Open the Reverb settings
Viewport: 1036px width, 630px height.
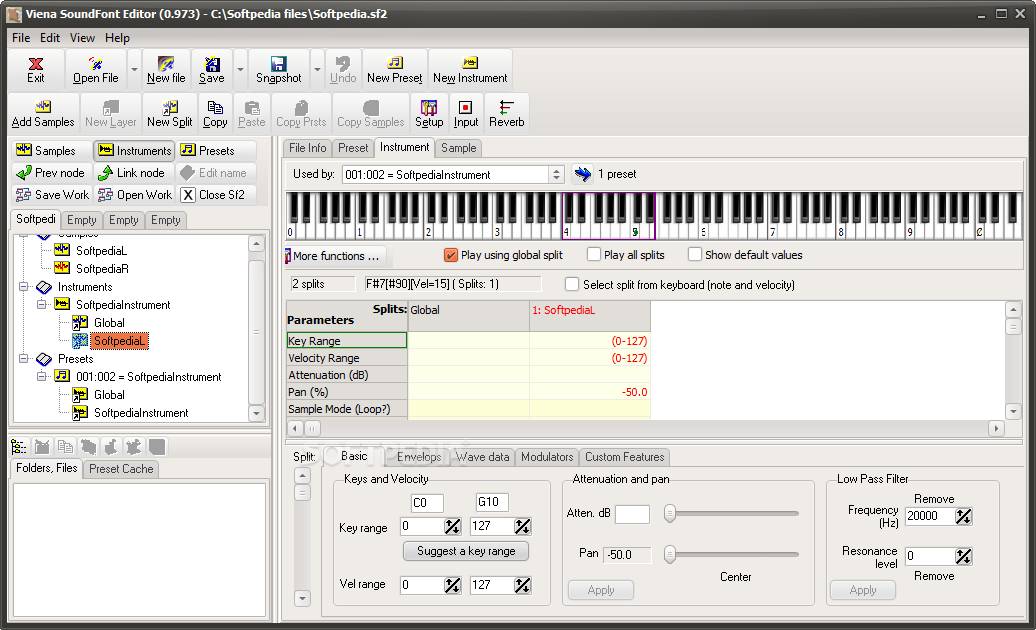tap(506, 113)
